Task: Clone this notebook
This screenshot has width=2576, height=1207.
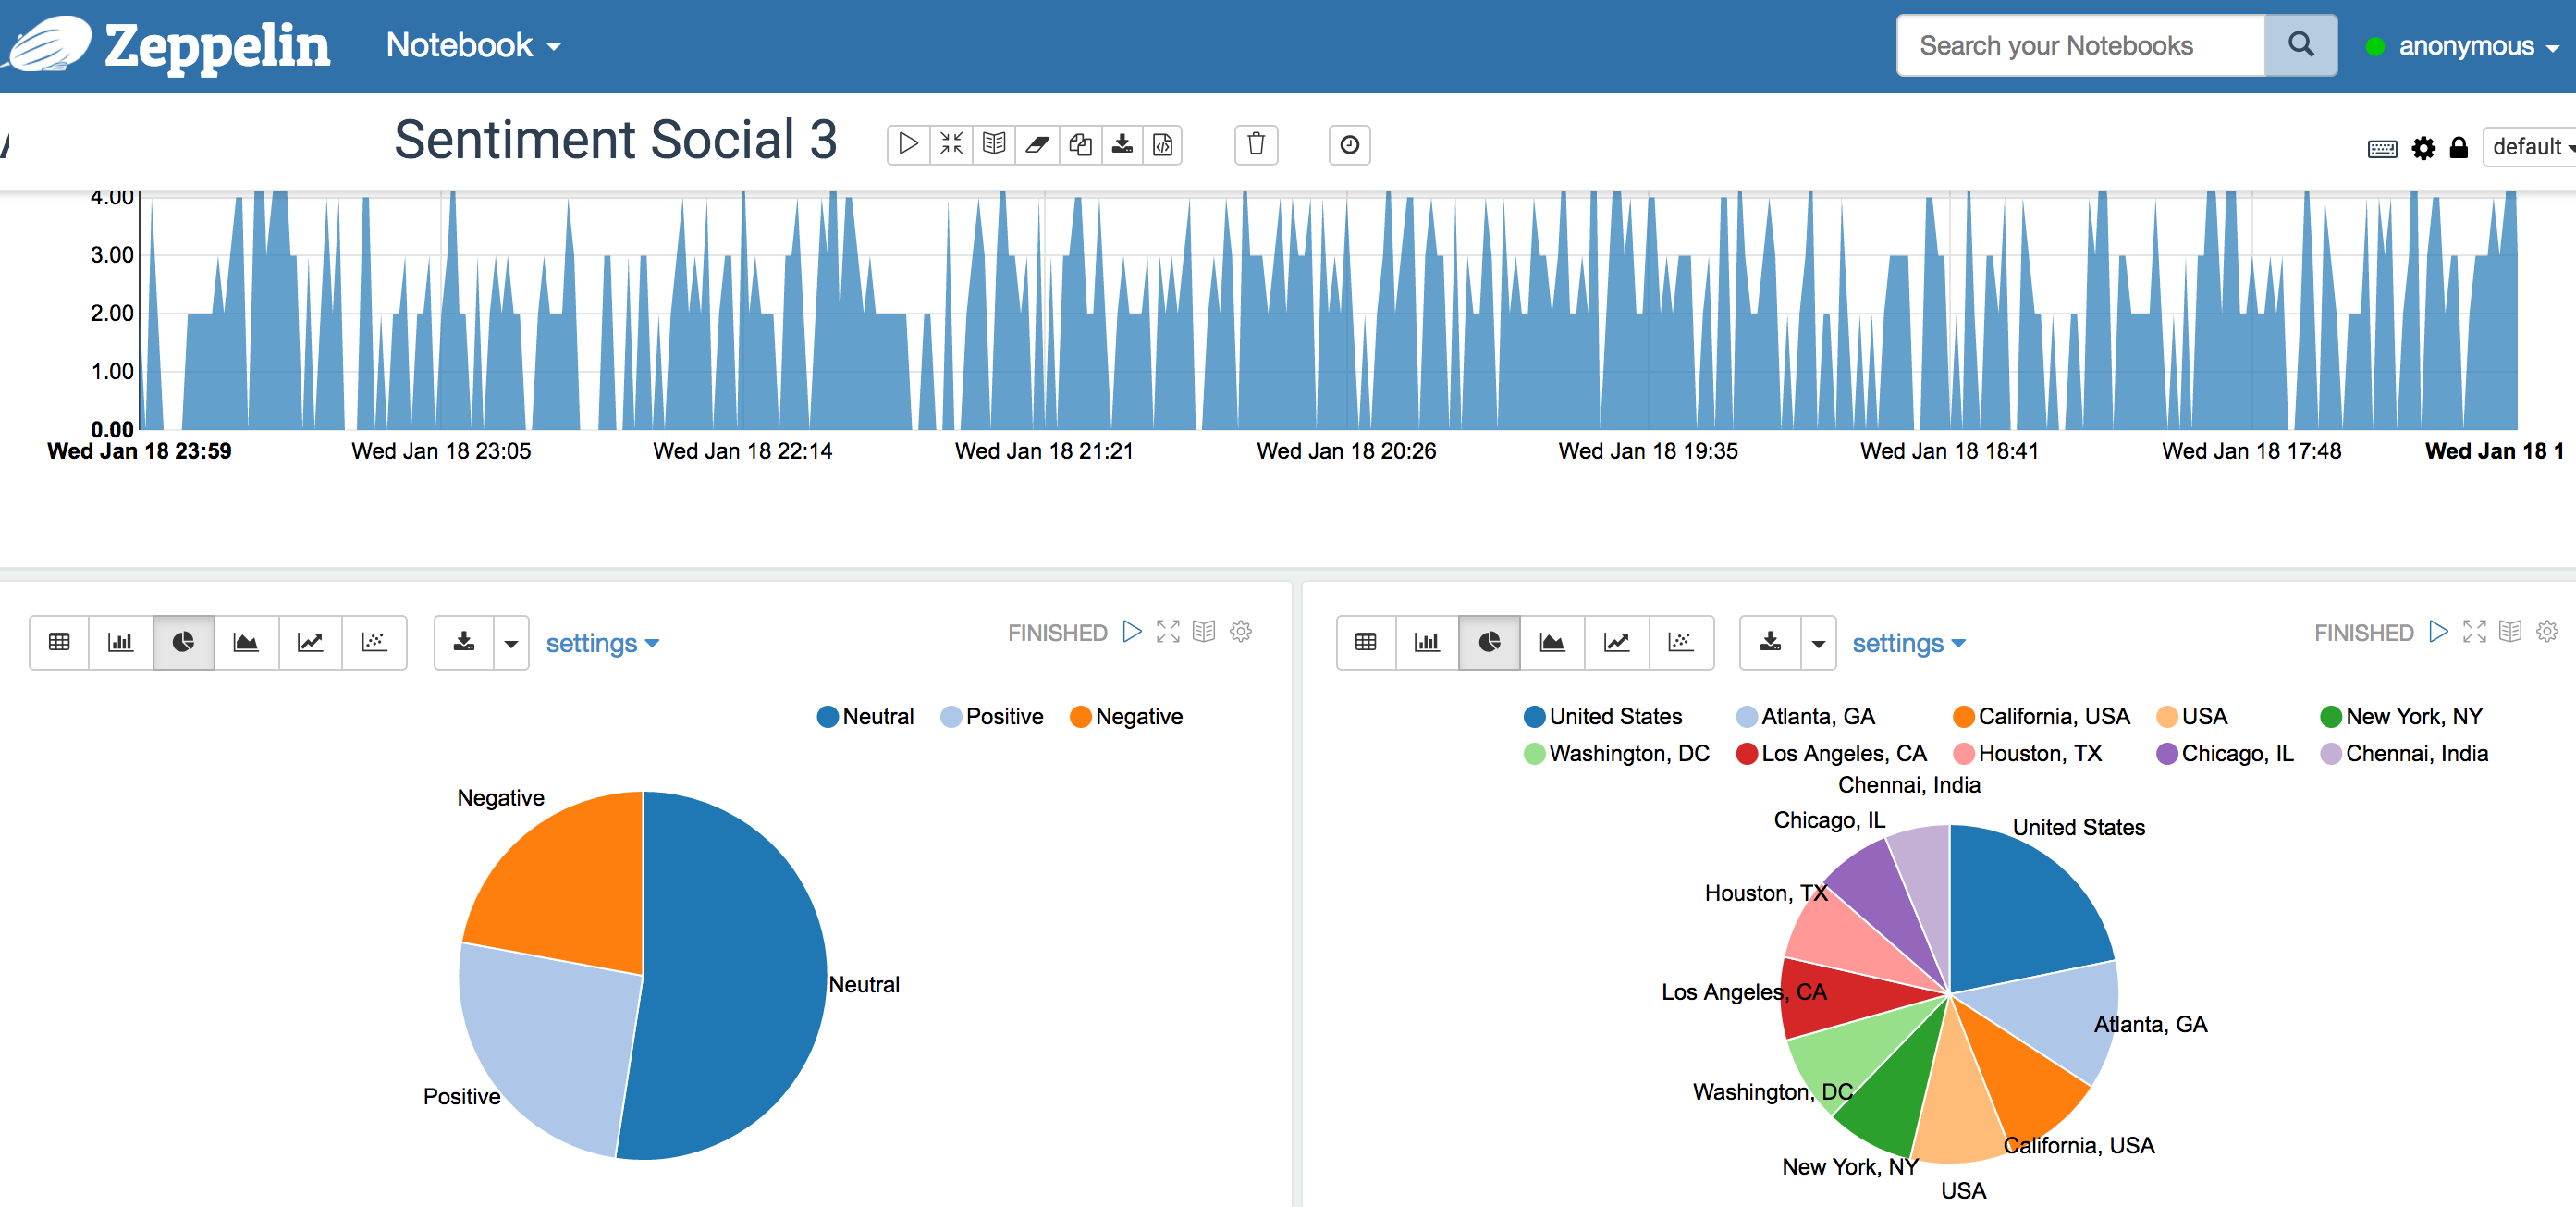Action: click(1080, 145)
